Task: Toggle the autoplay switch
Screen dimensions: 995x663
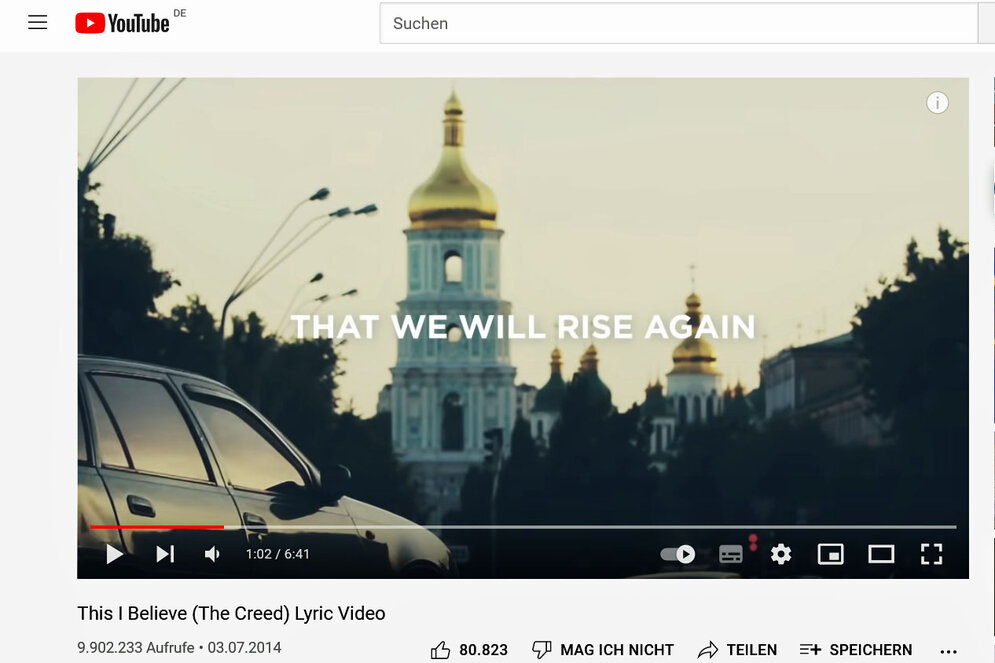Action: [678, 554]
